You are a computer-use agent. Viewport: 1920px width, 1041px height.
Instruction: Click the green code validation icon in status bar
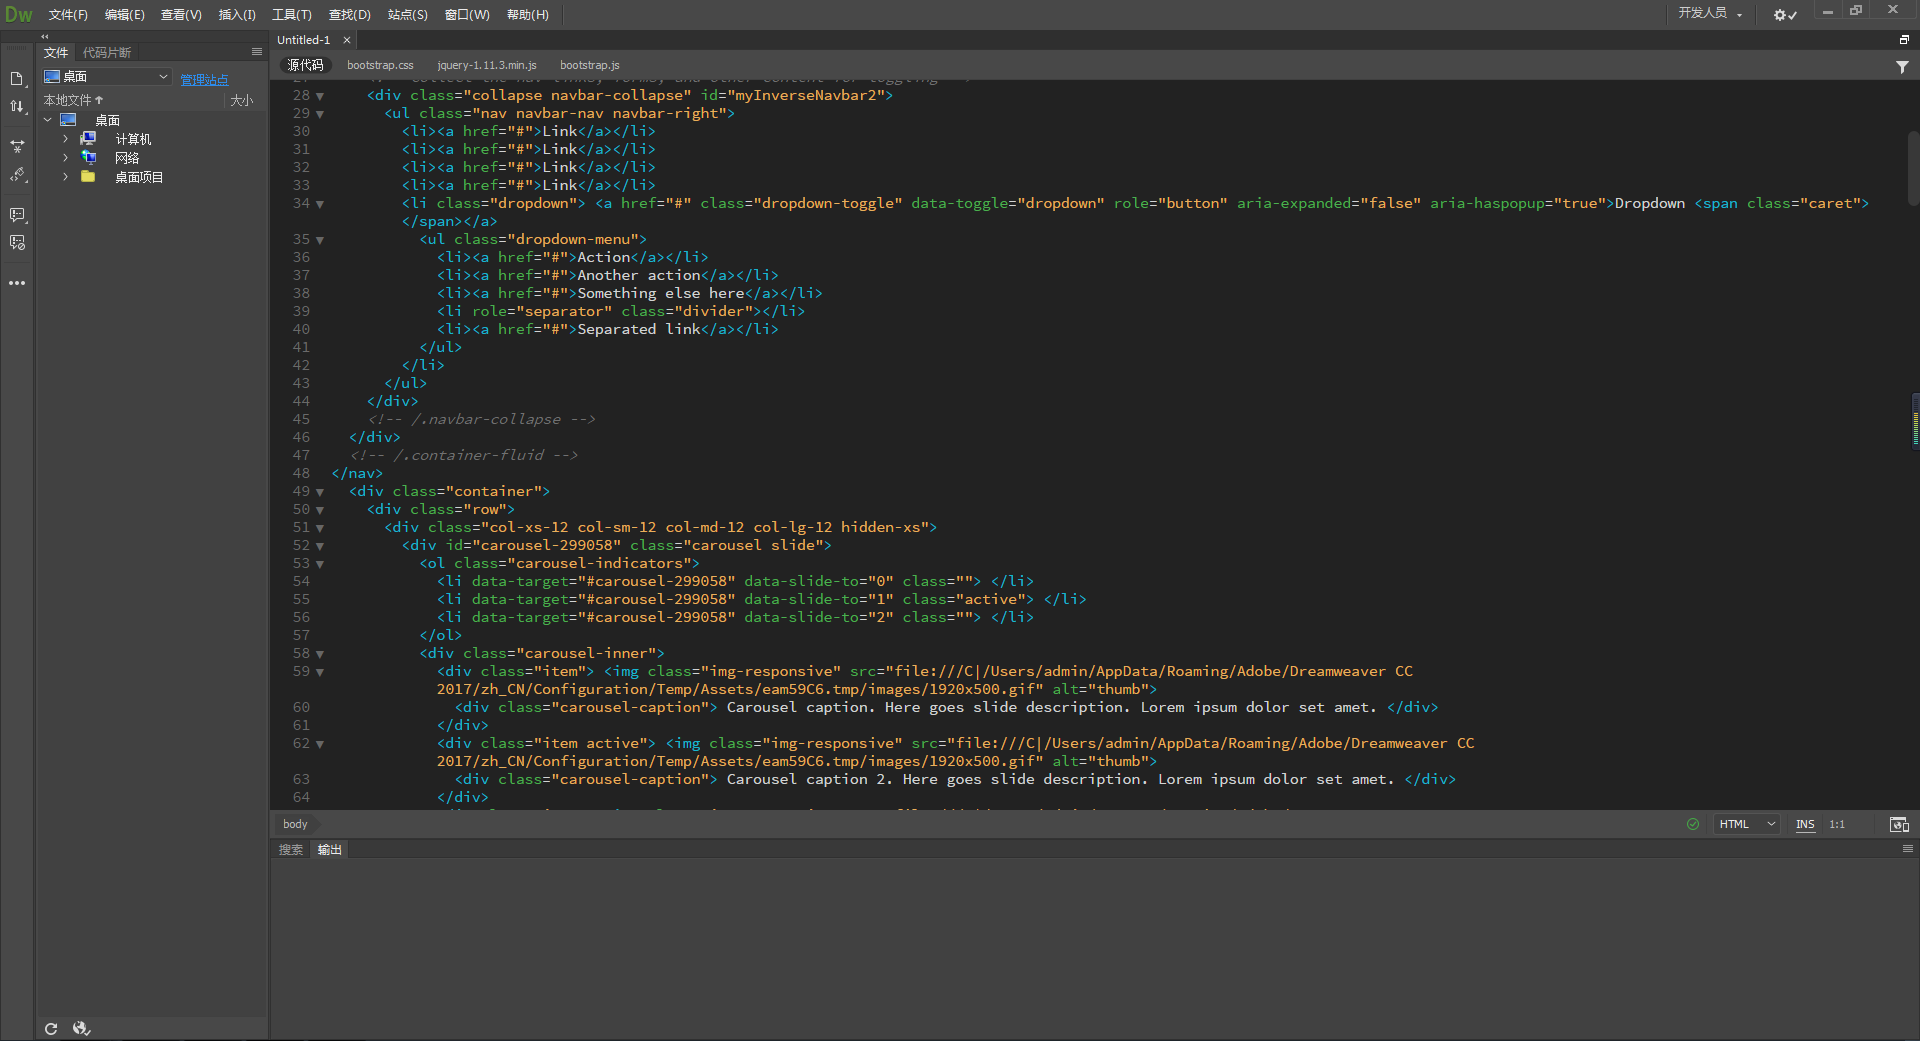[x=1692, y=824]
